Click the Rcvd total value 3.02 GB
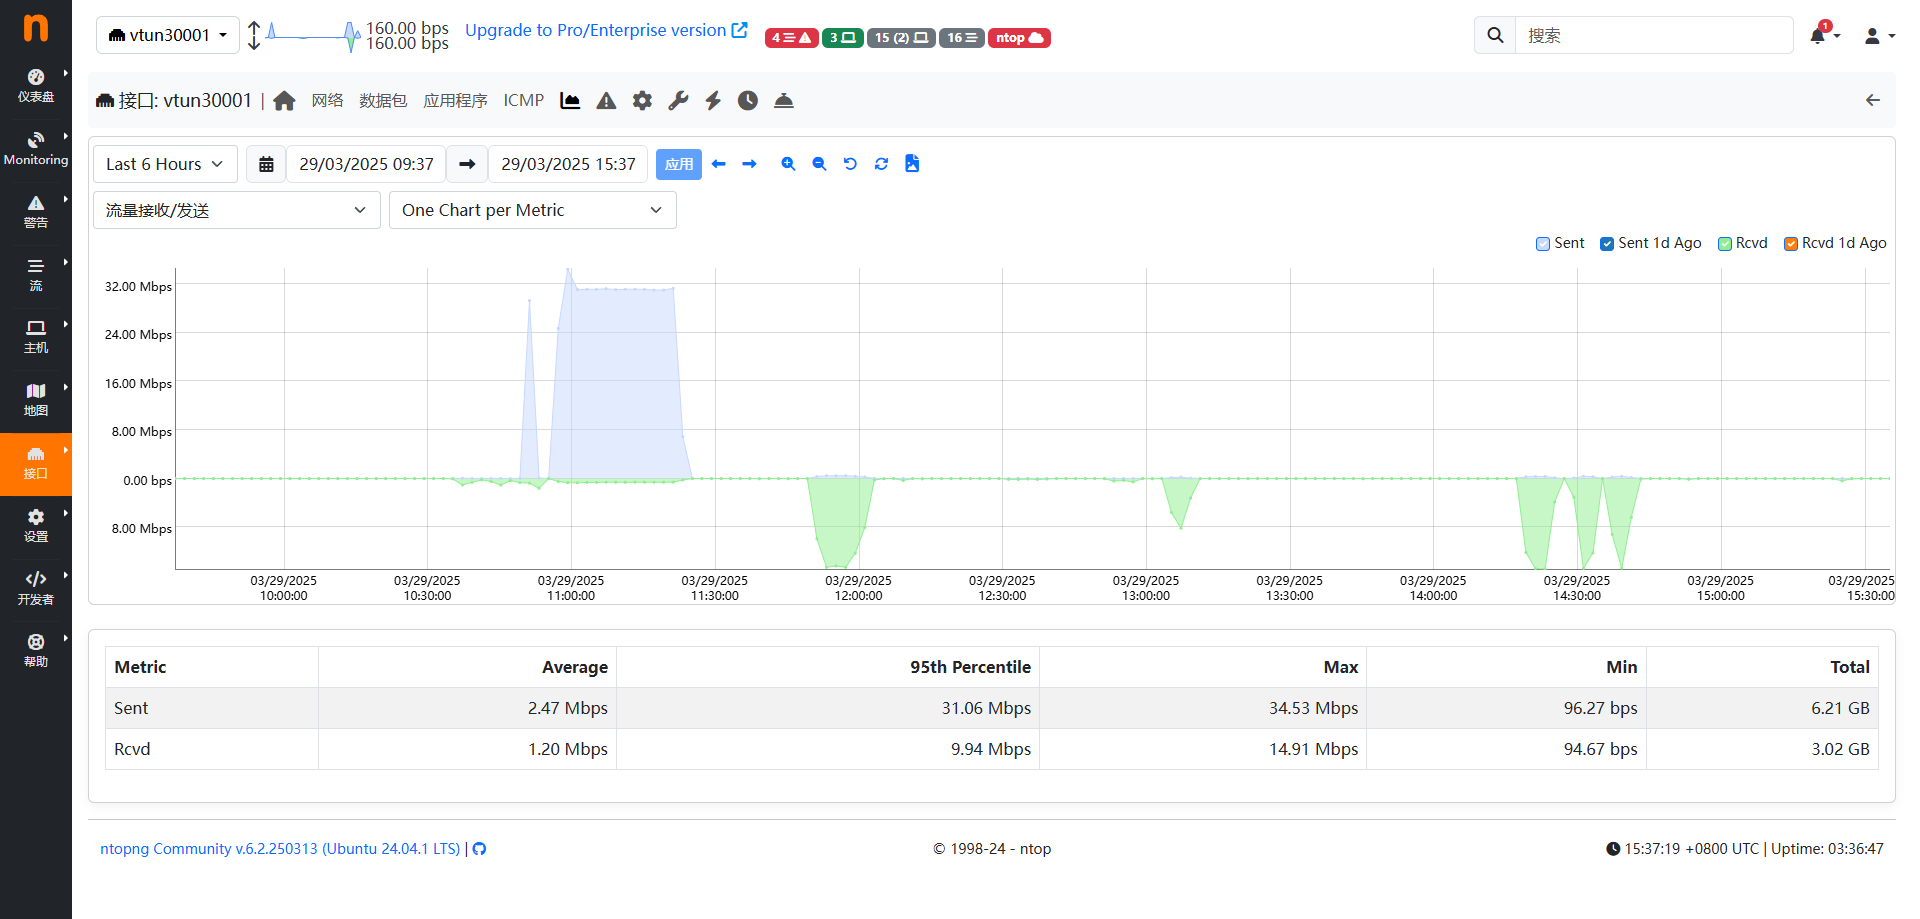Image resolution: width=1920 pixels, height=919 pixels. (x=1840, y=749)
